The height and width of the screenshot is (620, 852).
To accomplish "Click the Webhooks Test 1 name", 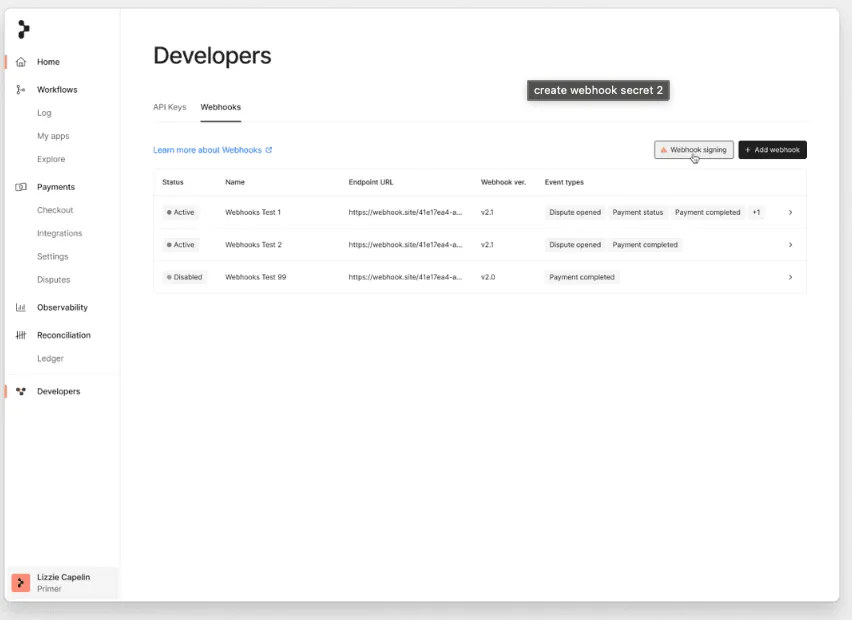I will pyautogui.click(x=253, y=212).
